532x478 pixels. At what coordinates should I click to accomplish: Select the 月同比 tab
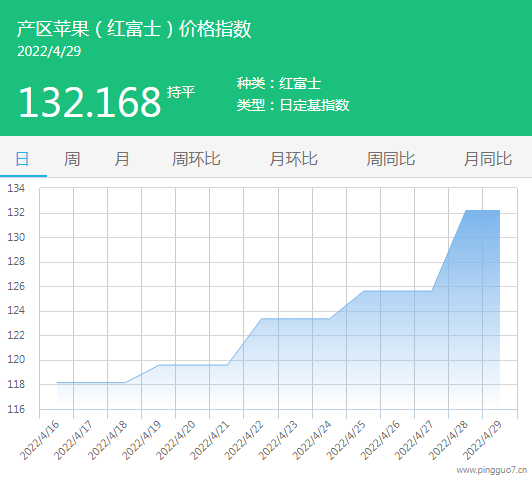click(x=488, y=159)
